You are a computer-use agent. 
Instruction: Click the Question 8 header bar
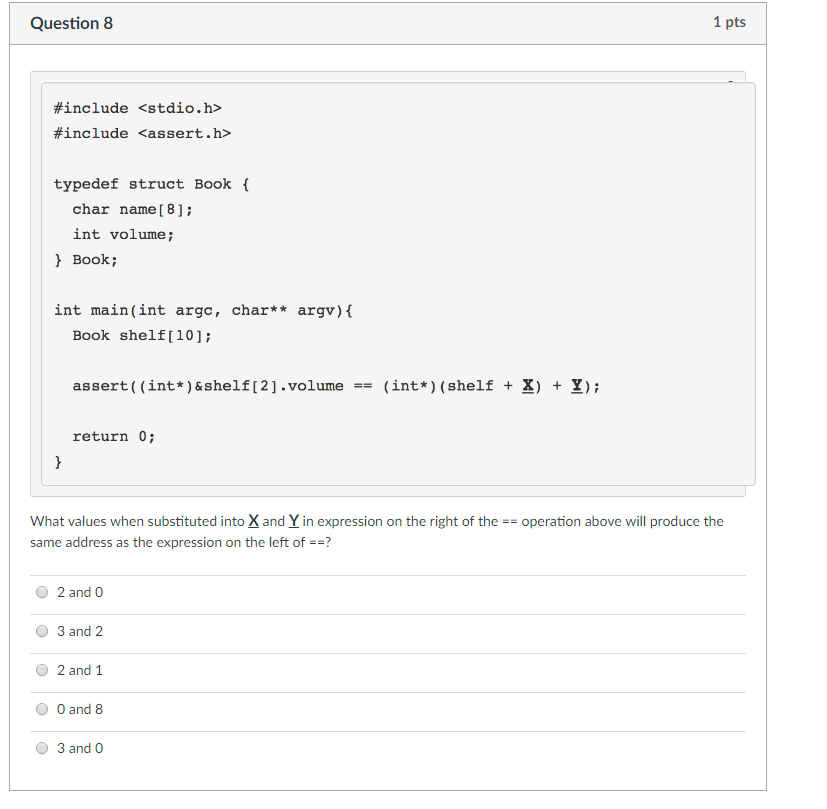(71, 22)
